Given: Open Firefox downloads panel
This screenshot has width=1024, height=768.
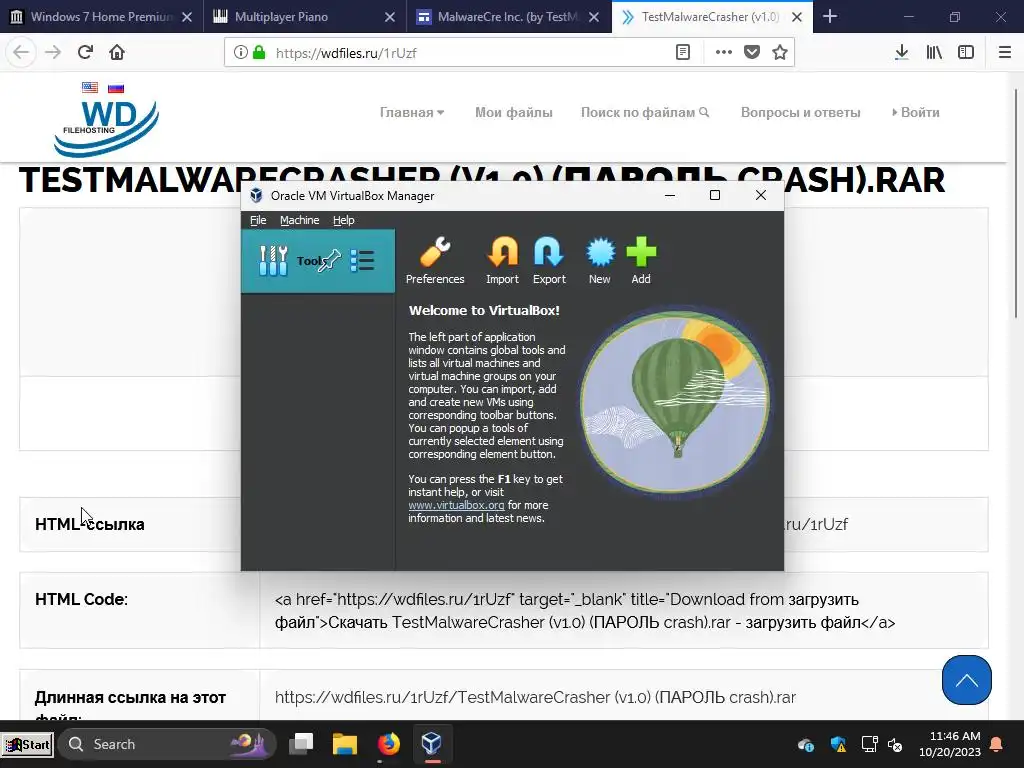Looking at the screenshot, I should (x=901, y=52).
